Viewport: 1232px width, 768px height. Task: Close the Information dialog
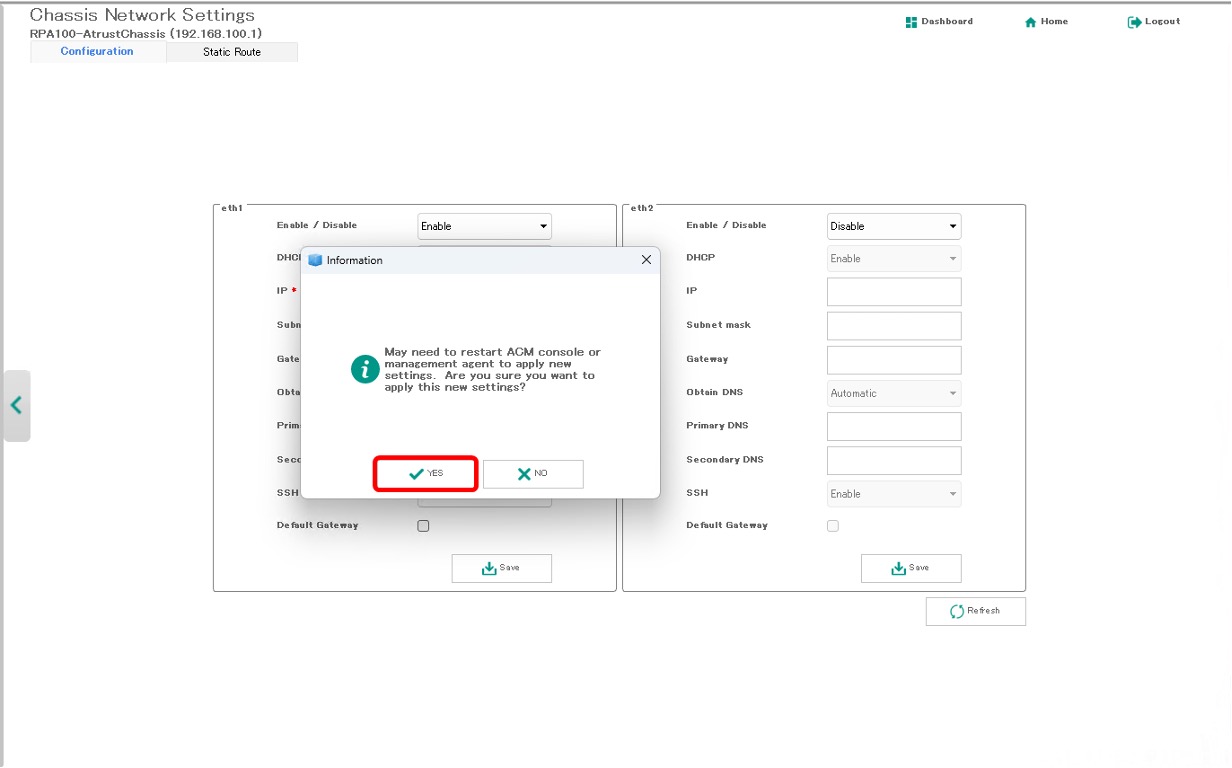click(646, 260)
